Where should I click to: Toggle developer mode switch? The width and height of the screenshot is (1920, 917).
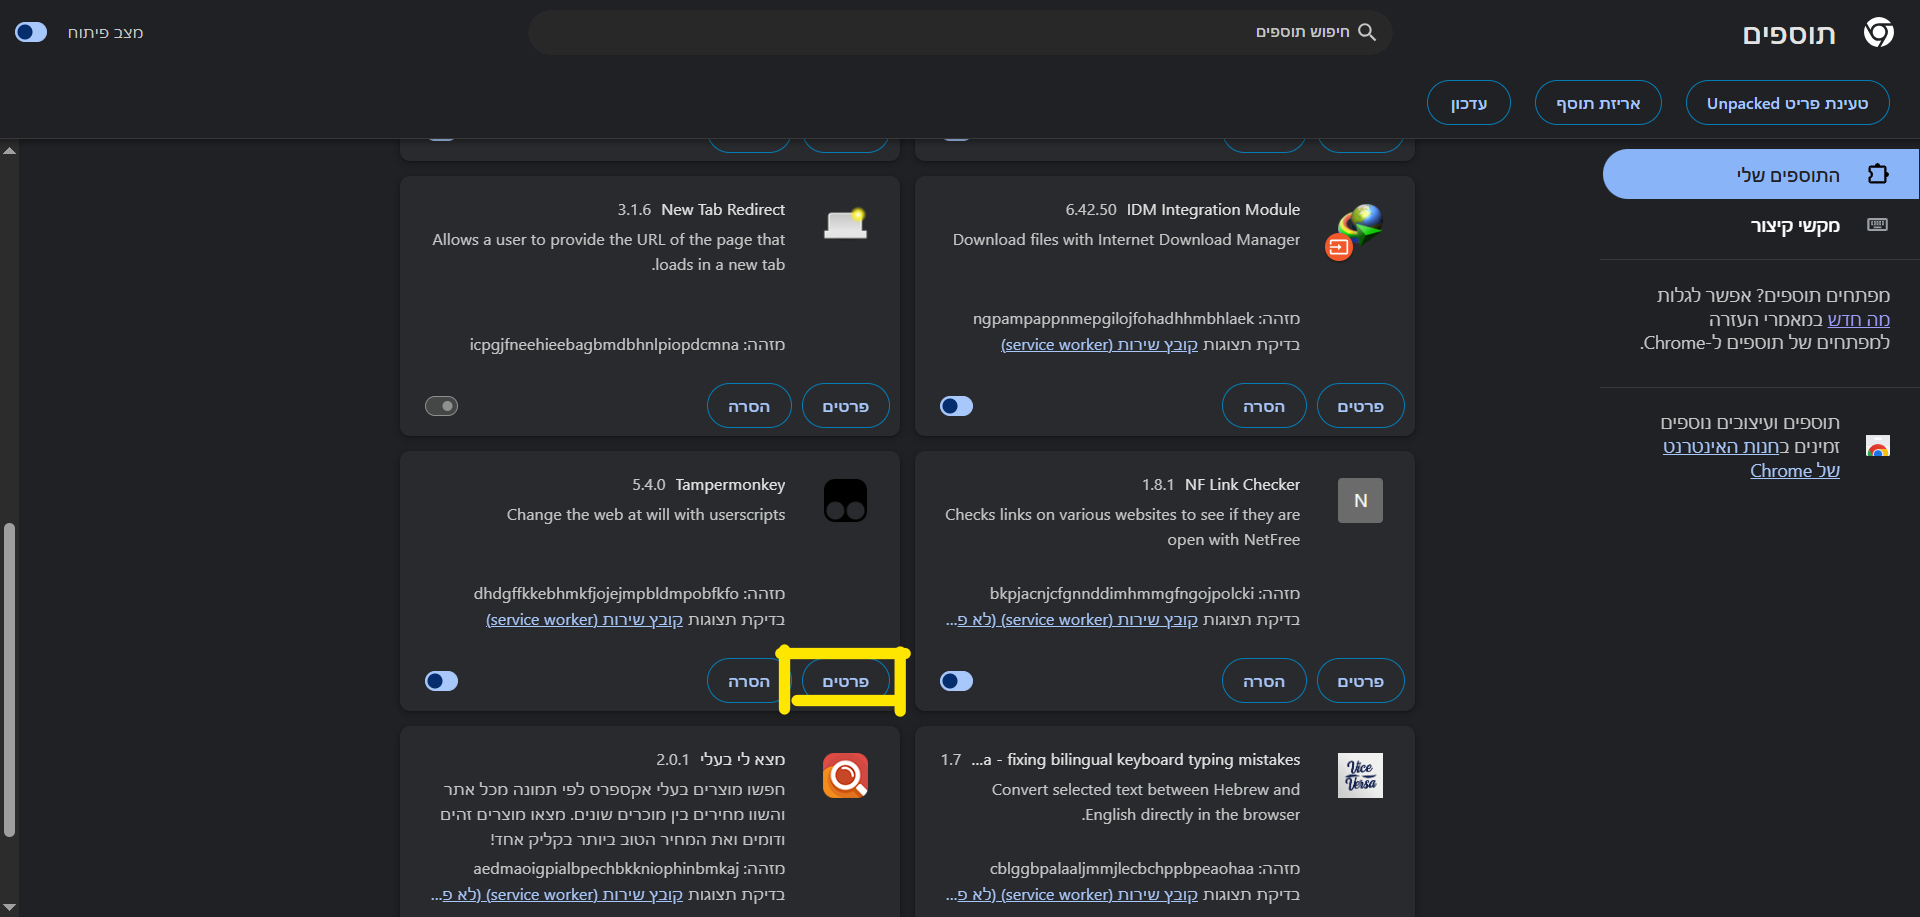point(31,32)
